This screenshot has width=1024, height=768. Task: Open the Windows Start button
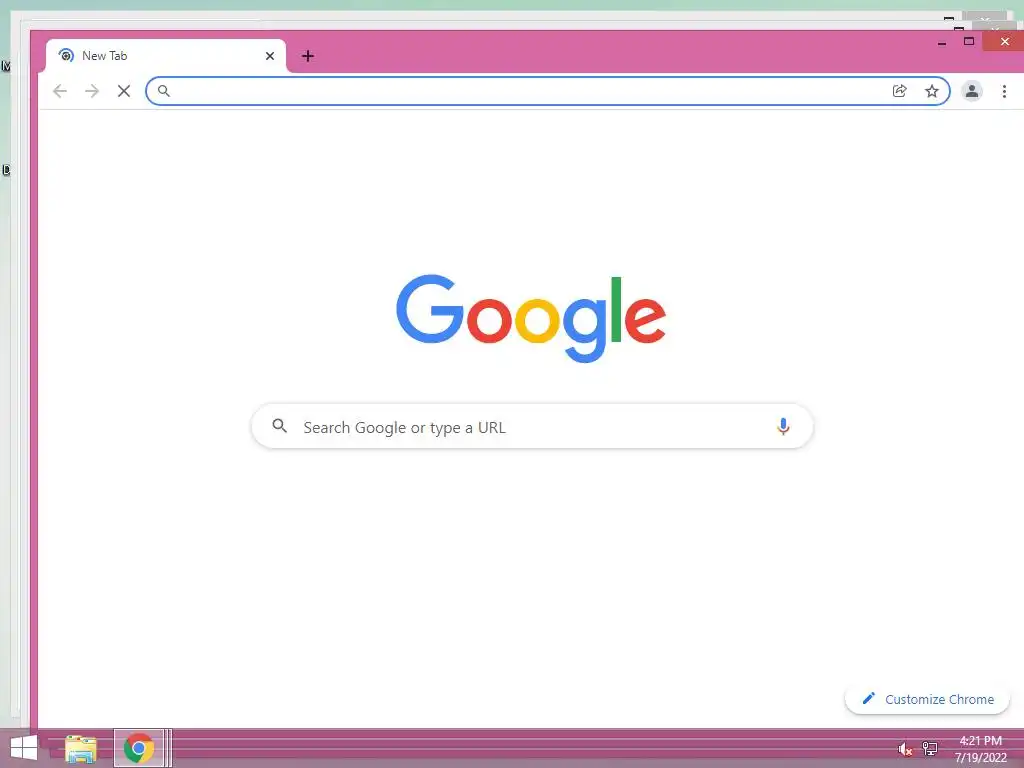(24, 748)
